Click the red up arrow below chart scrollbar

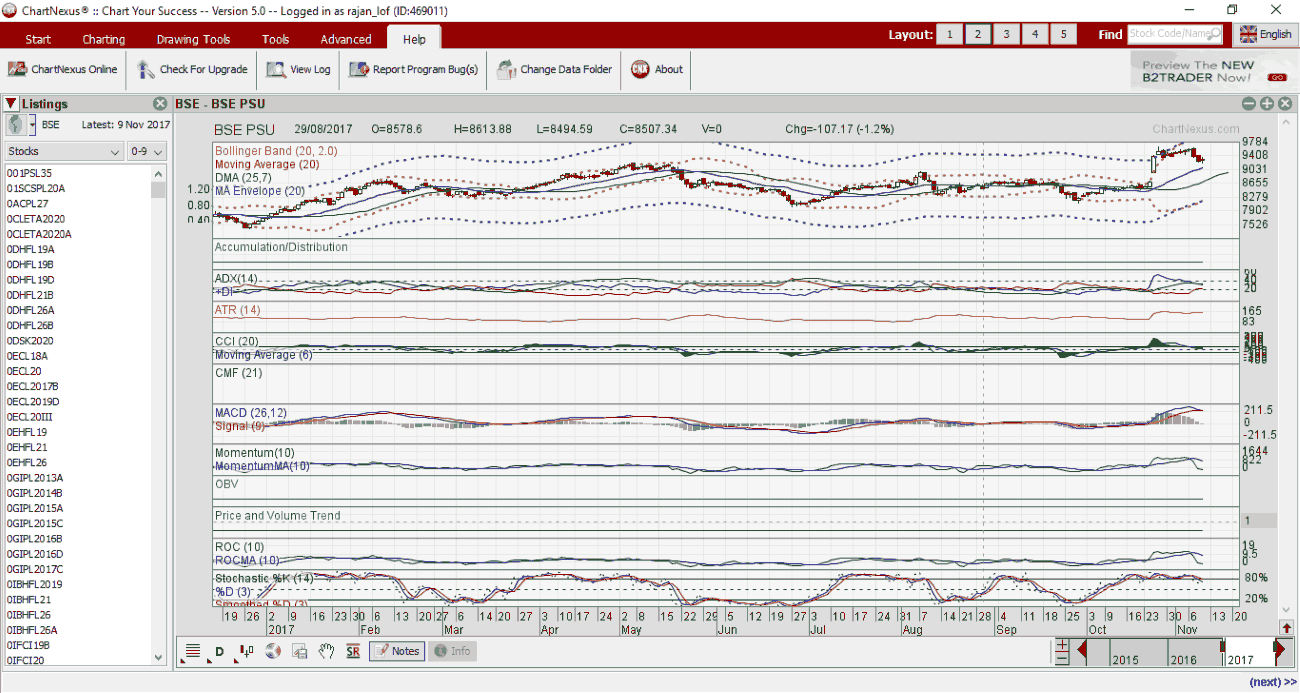(1287, 627)
